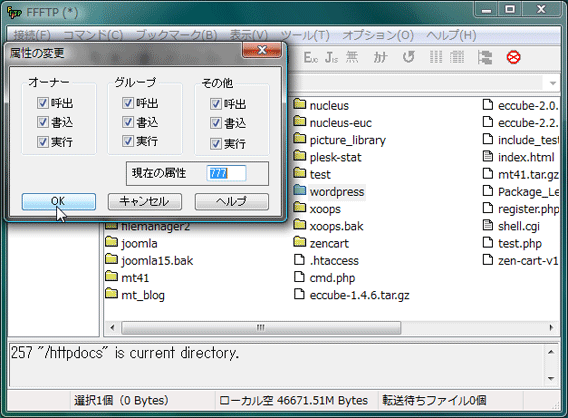Open the 接続(F) menu

coord(32,35)
